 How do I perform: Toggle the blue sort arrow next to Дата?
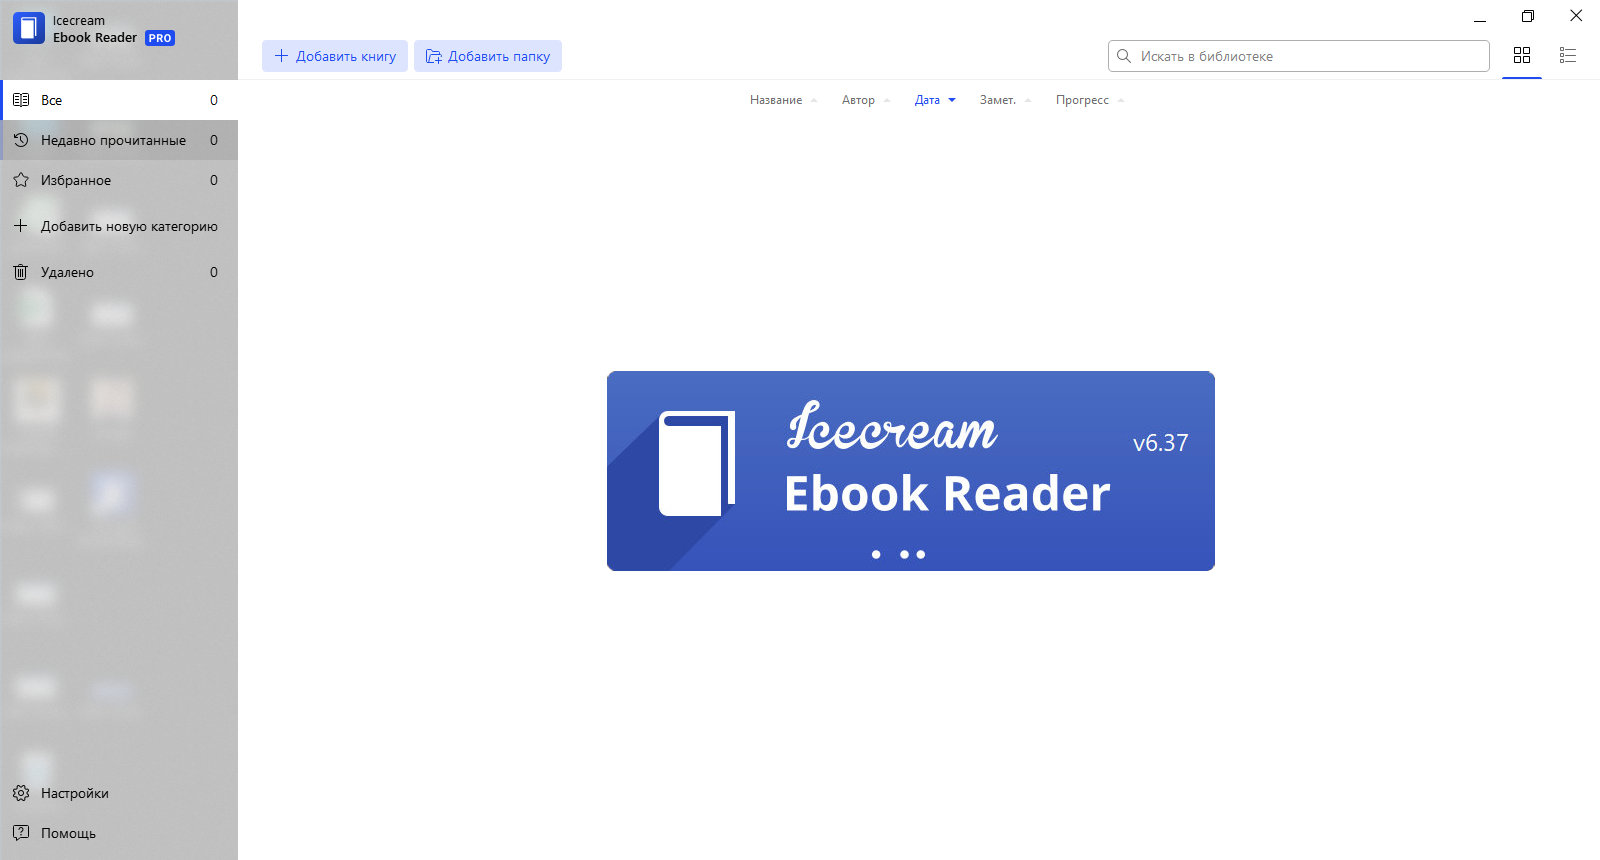coord(952,100)
